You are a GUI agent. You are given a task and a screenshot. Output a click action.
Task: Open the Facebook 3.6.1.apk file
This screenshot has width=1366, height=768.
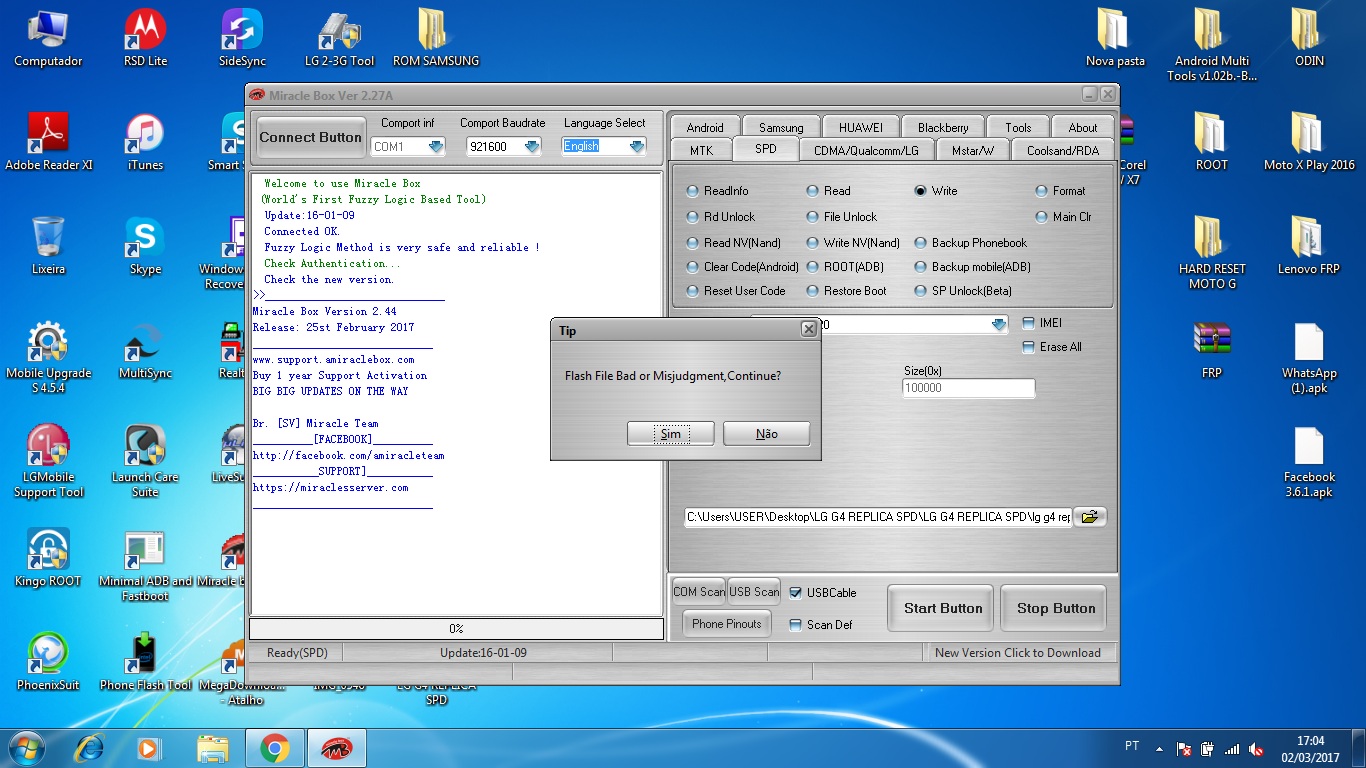pos(1309,461)
